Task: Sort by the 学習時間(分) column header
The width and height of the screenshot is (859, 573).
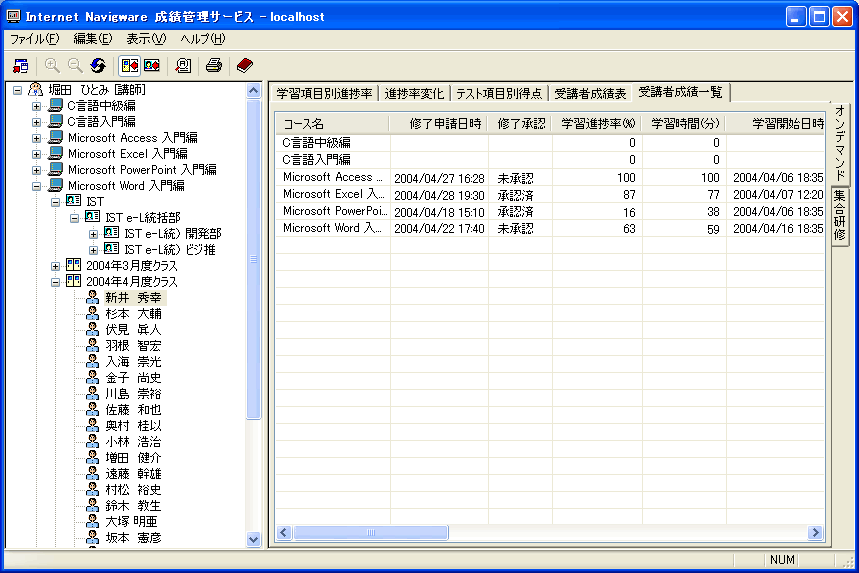Action: coord(684,124)
